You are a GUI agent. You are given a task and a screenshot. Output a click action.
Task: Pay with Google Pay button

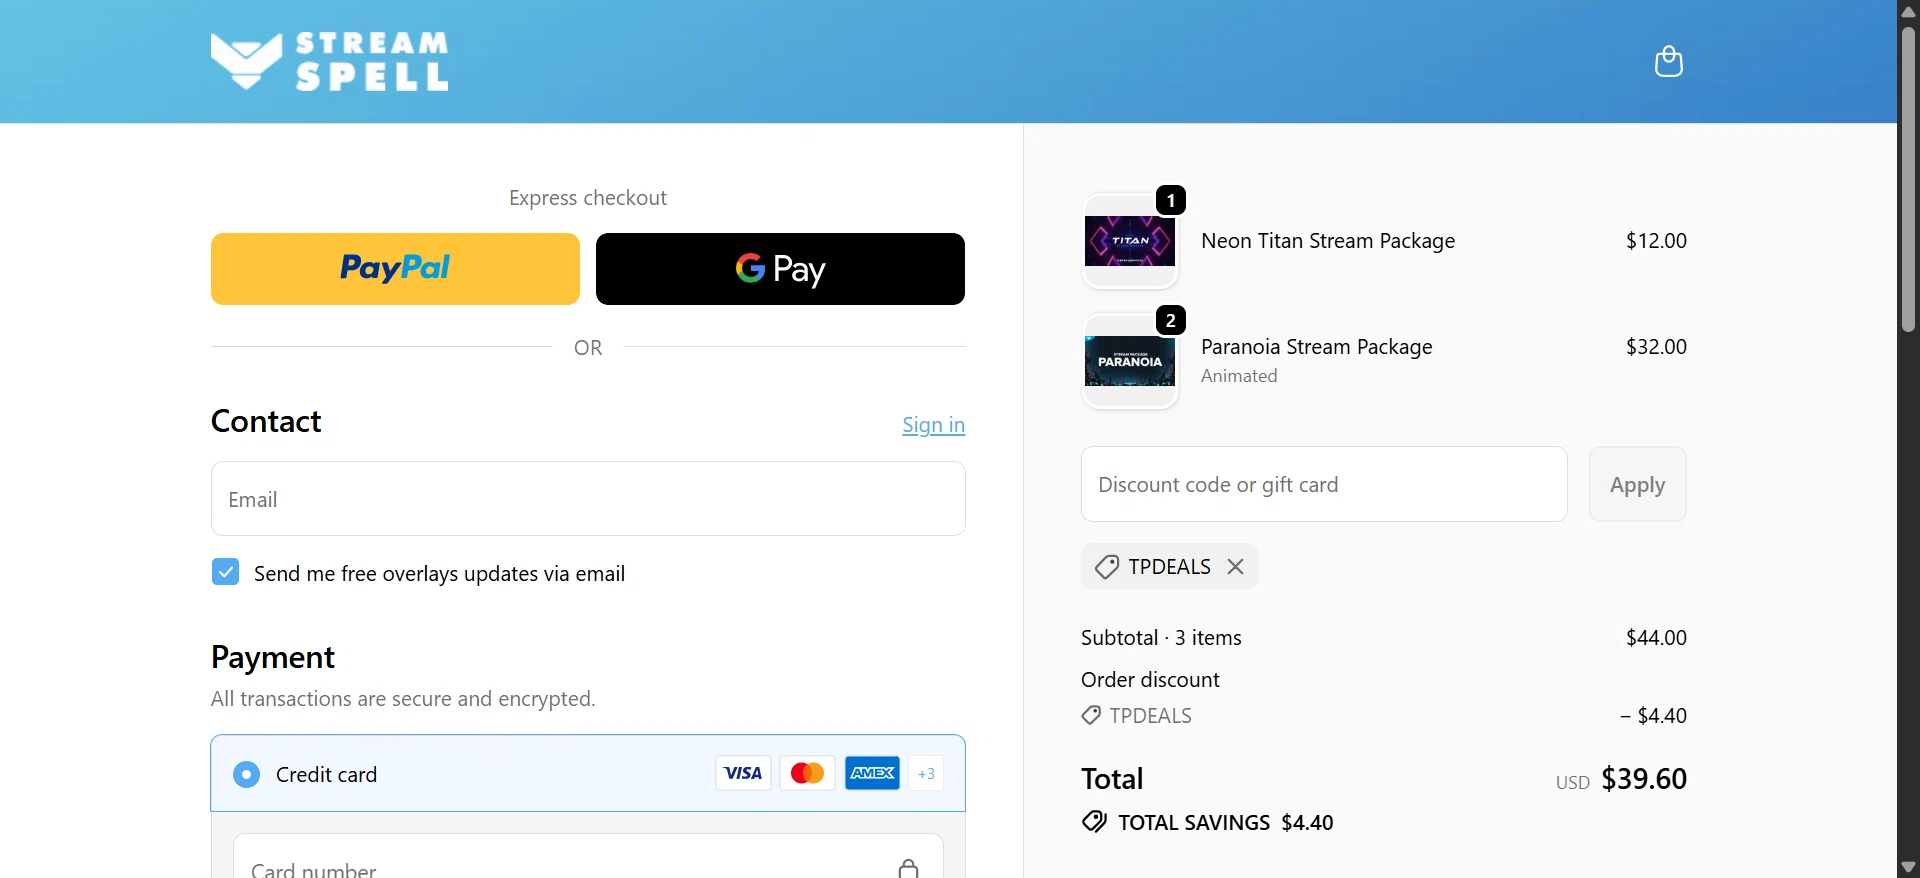tap(780, 269)
